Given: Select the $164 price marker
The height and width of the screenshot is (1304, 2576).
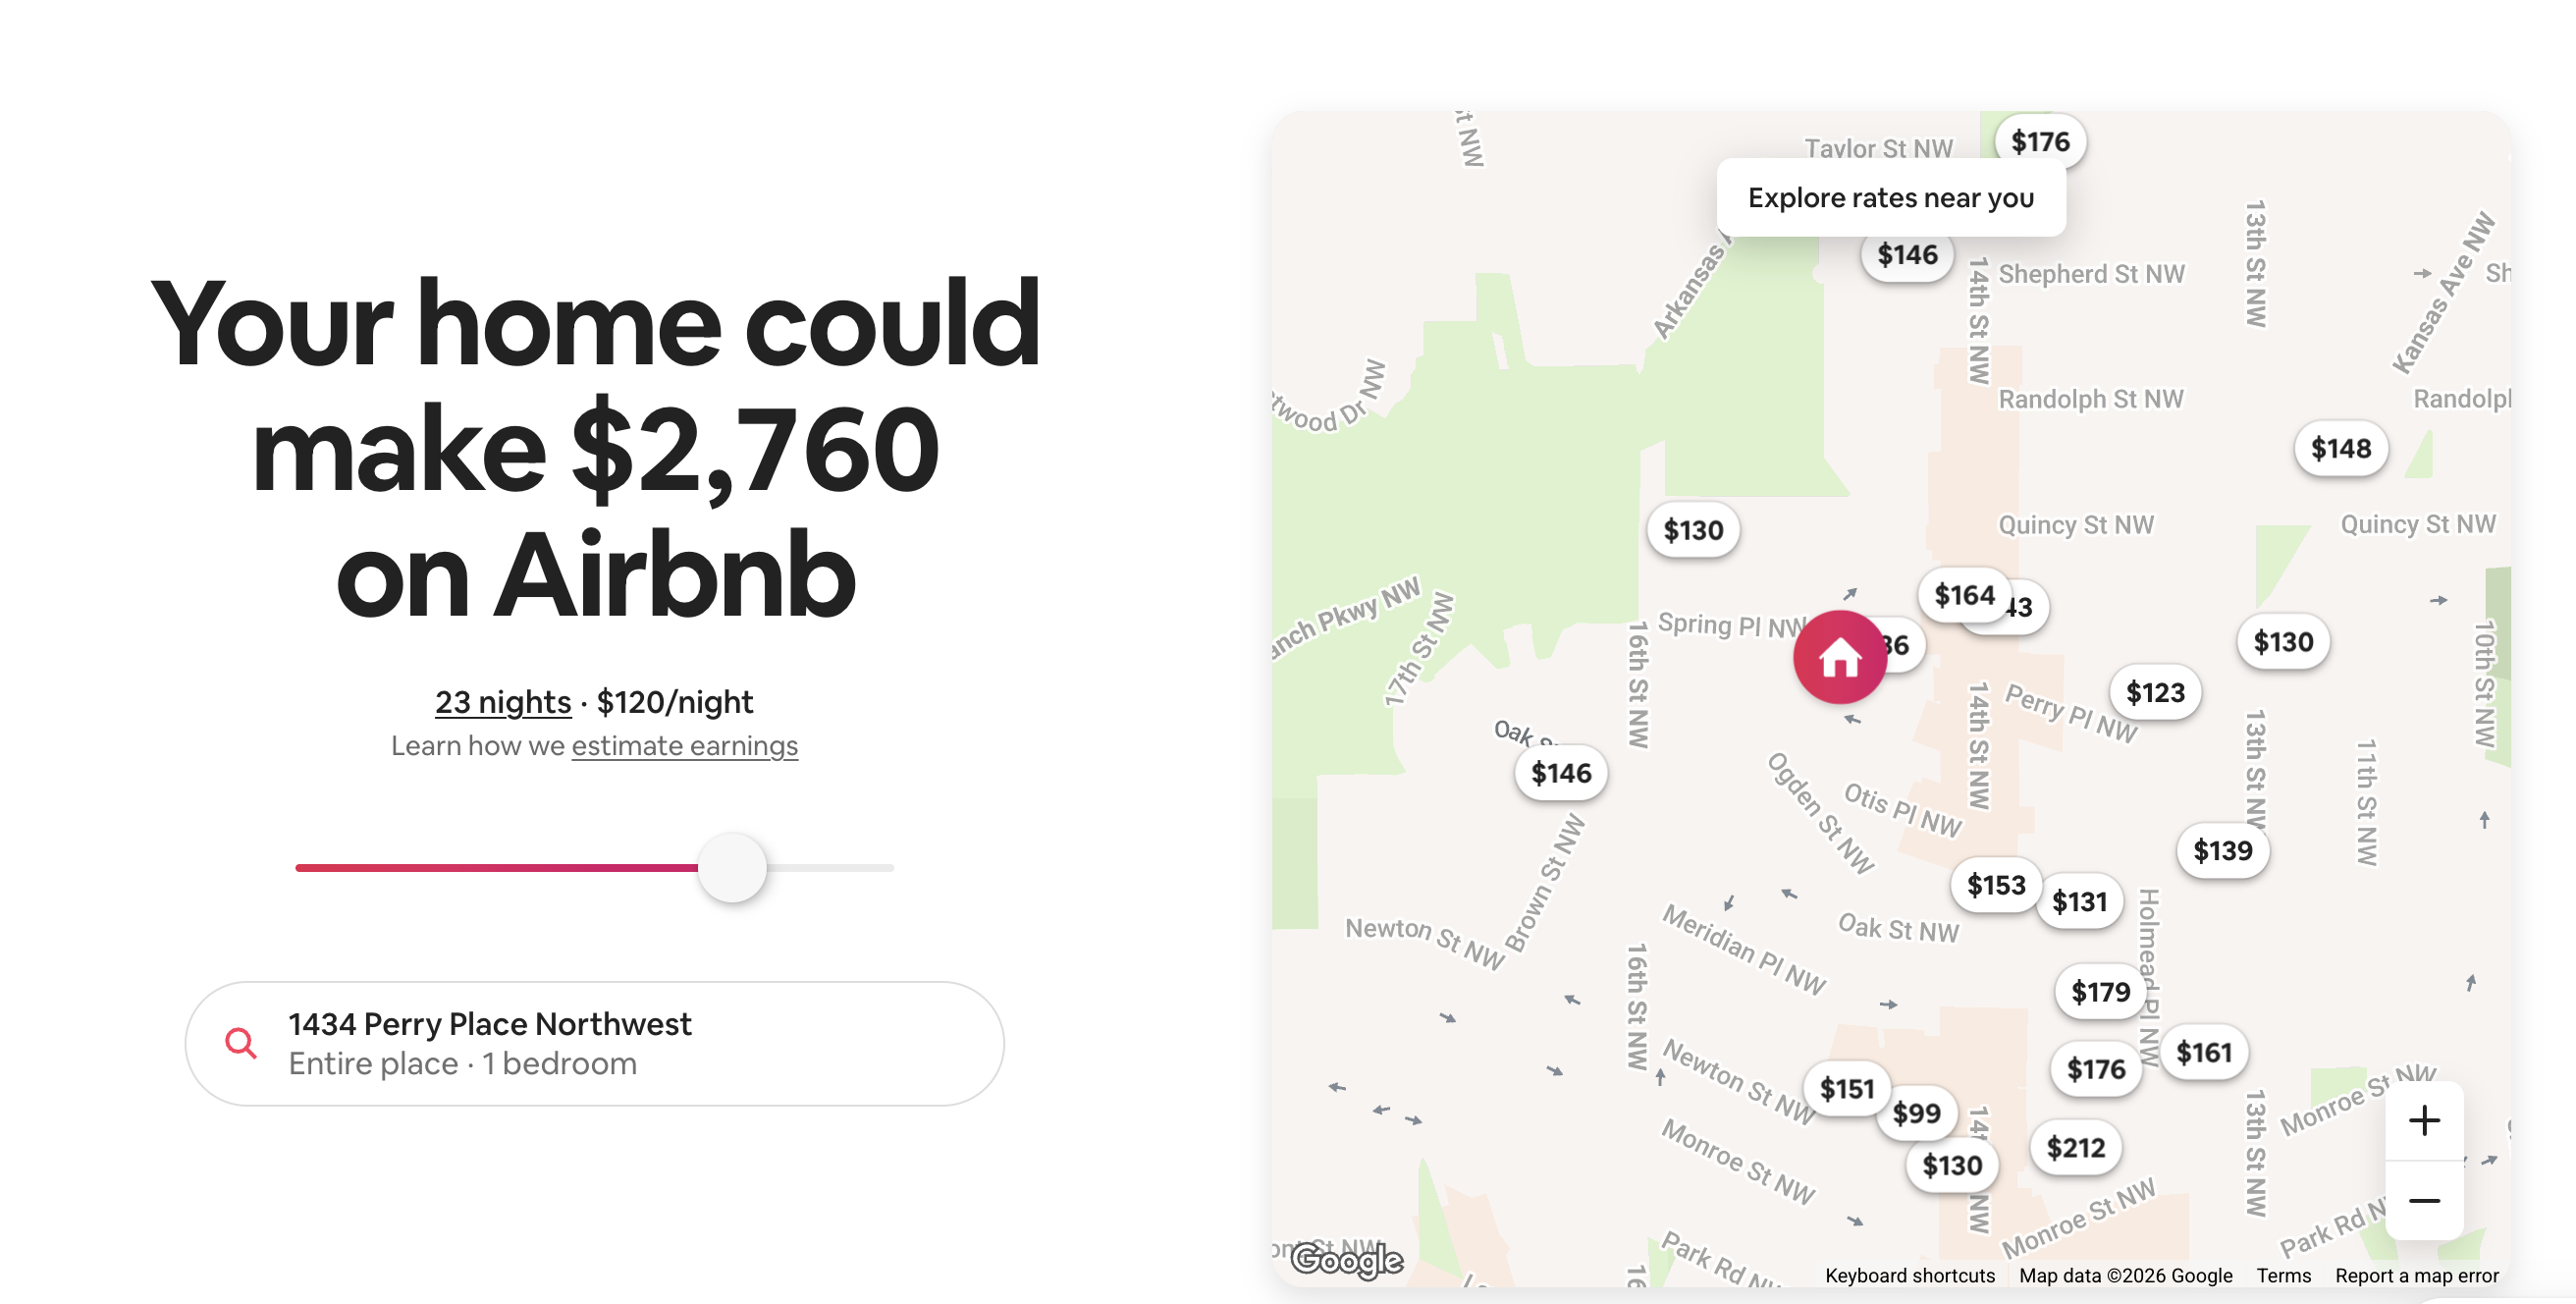Looking at the screenshot, I should [1964, 595].
